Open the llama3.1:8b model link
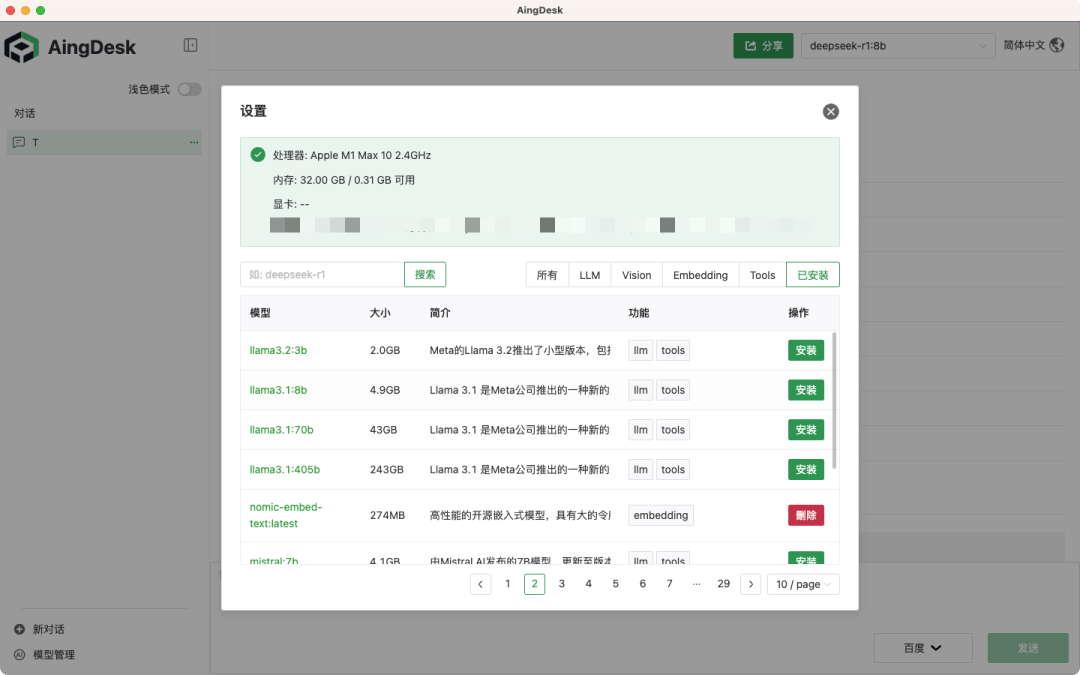The height and width of the screenshot is (675, 1080). (x=278, y=390)
